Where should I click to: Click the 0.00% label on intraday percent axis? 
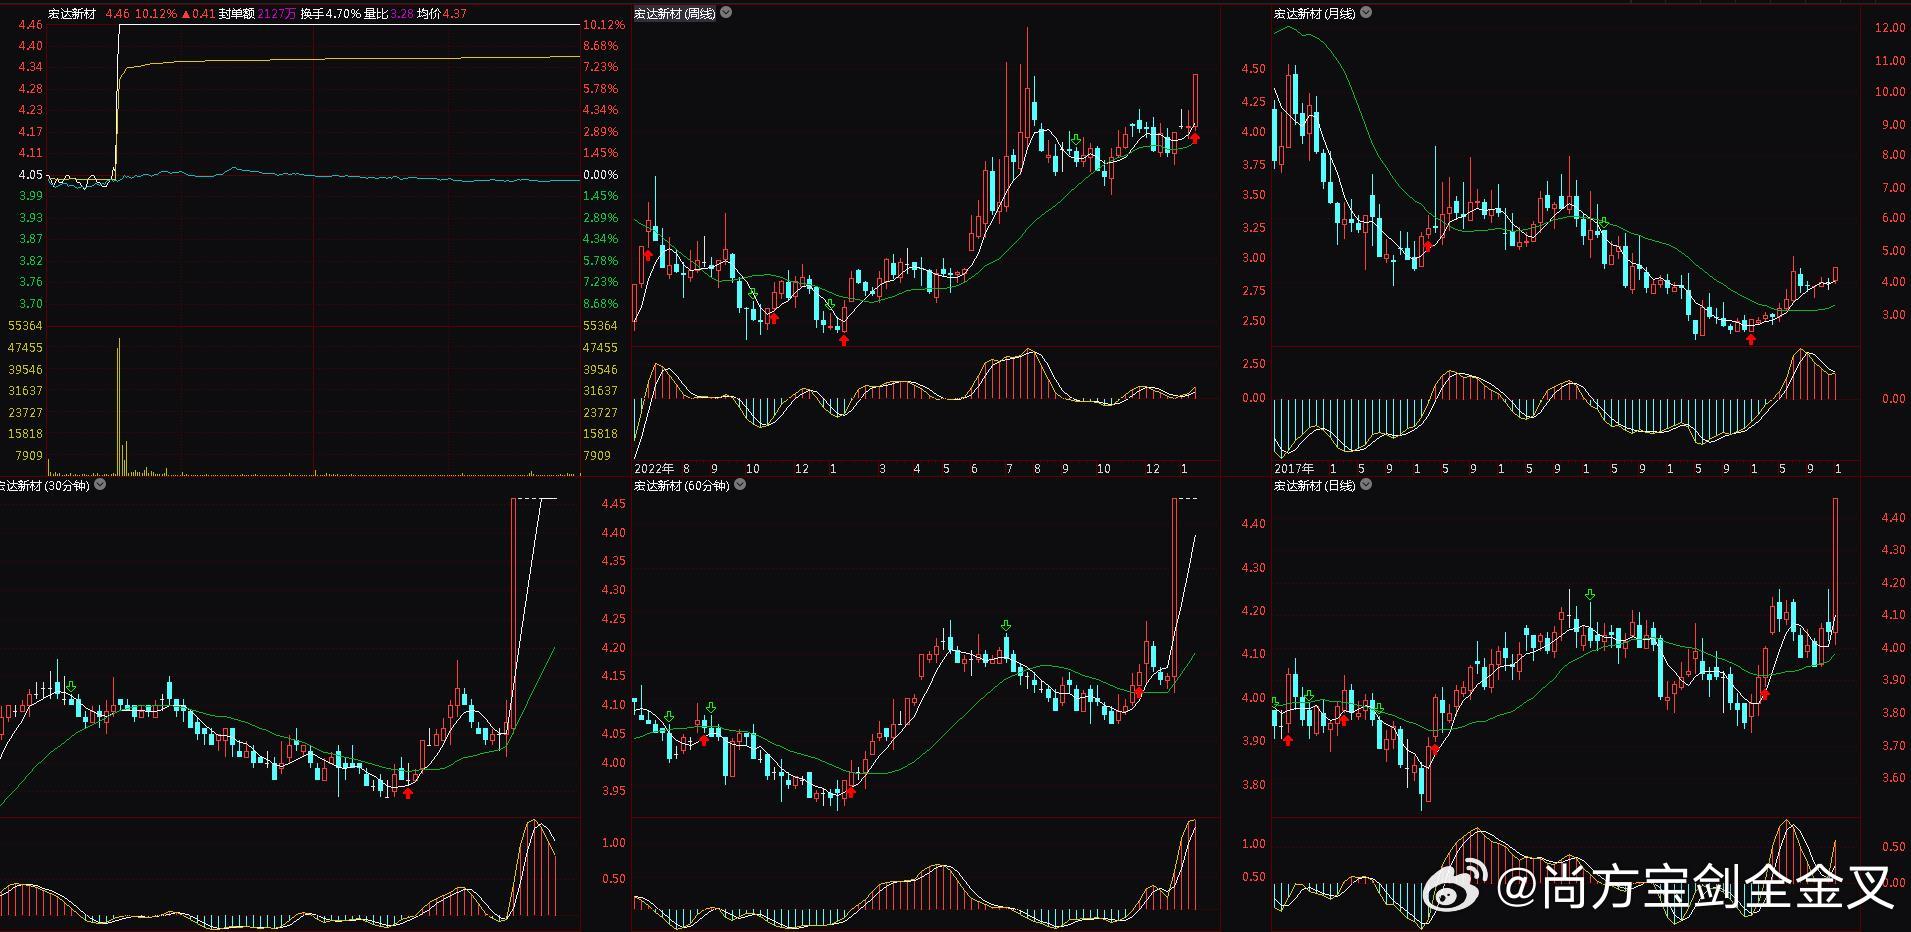coord(600,175)
